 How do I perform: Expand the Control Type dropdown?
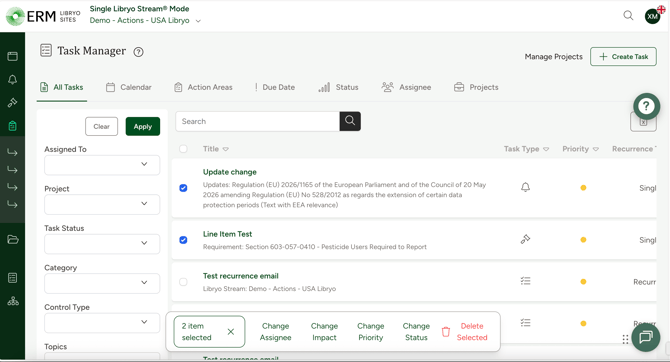click(x=102, y=322)
